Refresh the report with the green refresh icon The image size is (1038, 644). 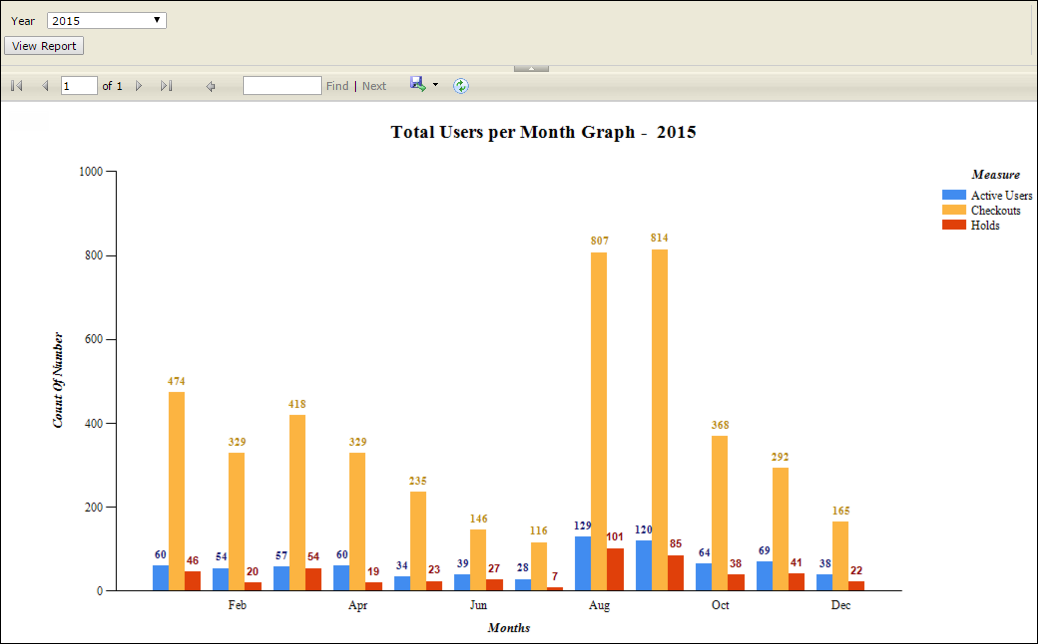[461, 85]
